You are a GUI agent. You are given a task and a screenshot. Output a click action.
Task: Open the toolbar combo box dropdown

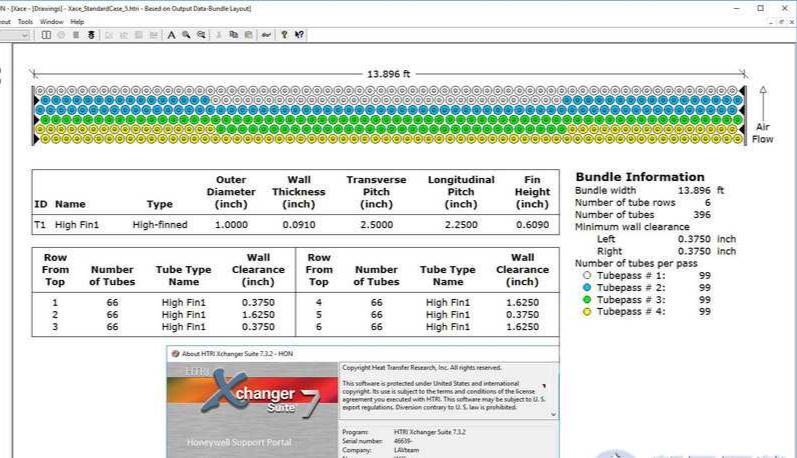(x=27, y=35)
